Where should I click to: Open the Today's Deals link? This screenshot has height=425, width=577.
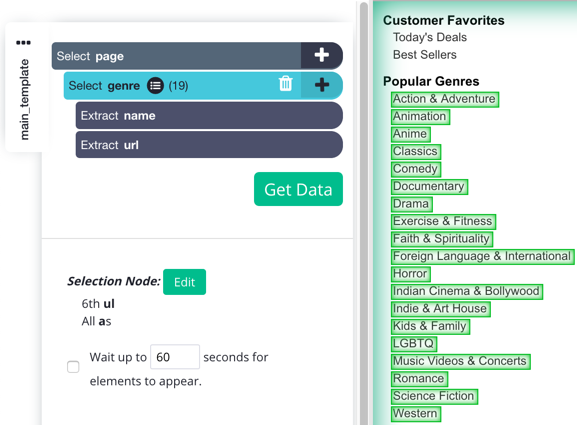[x=429, y=38]
